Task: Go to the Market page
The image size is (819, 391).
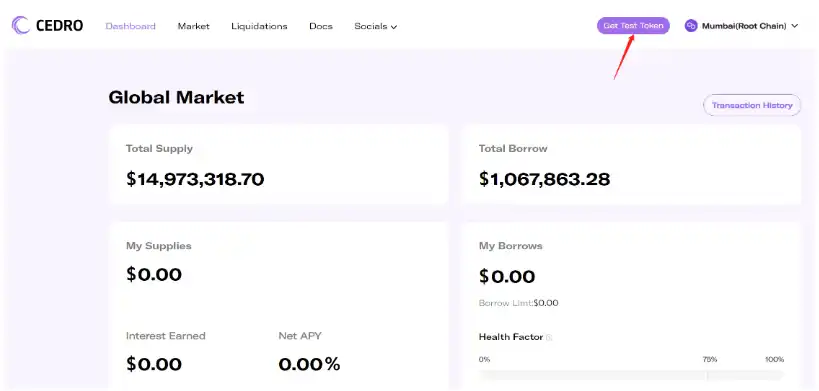Action: 193,26
